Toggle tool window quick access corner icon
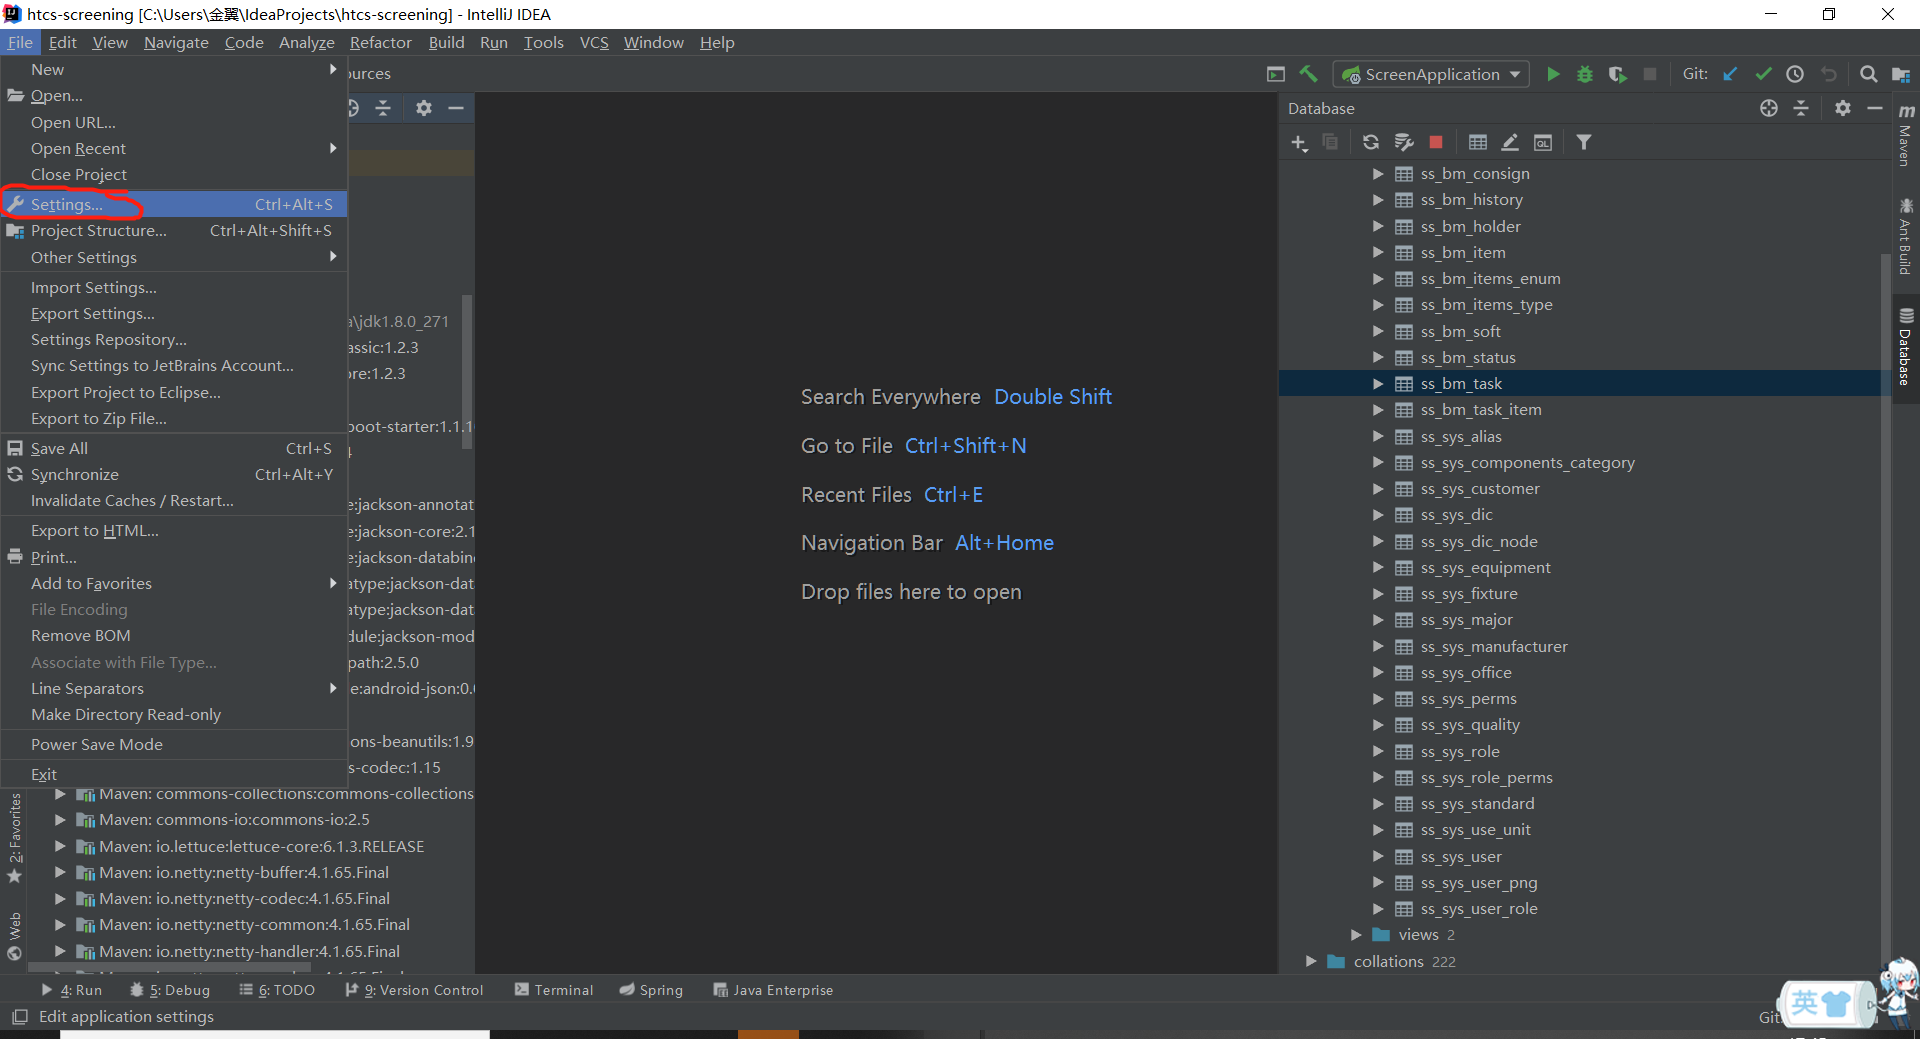This screenshot has height=1039, width=1920. (x=19, y=1017)
